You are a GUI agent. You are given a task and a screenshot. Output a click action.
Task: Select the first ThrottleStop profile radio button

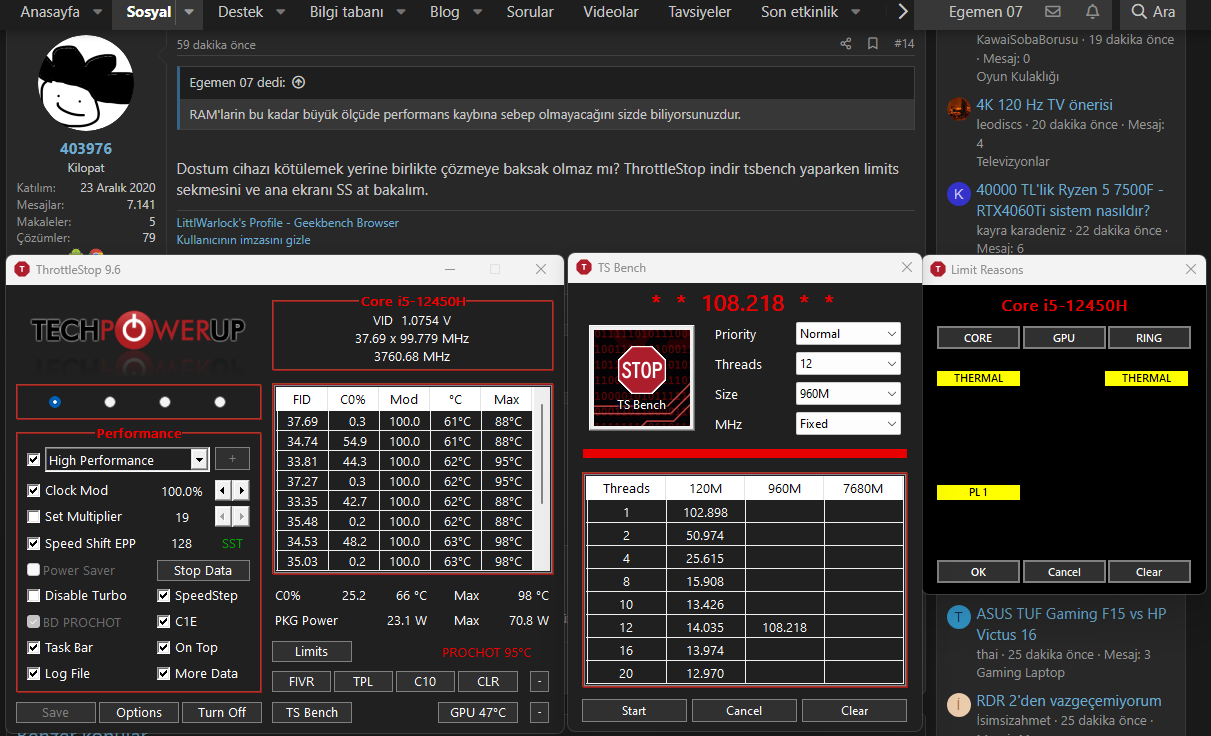coord(55,402)
